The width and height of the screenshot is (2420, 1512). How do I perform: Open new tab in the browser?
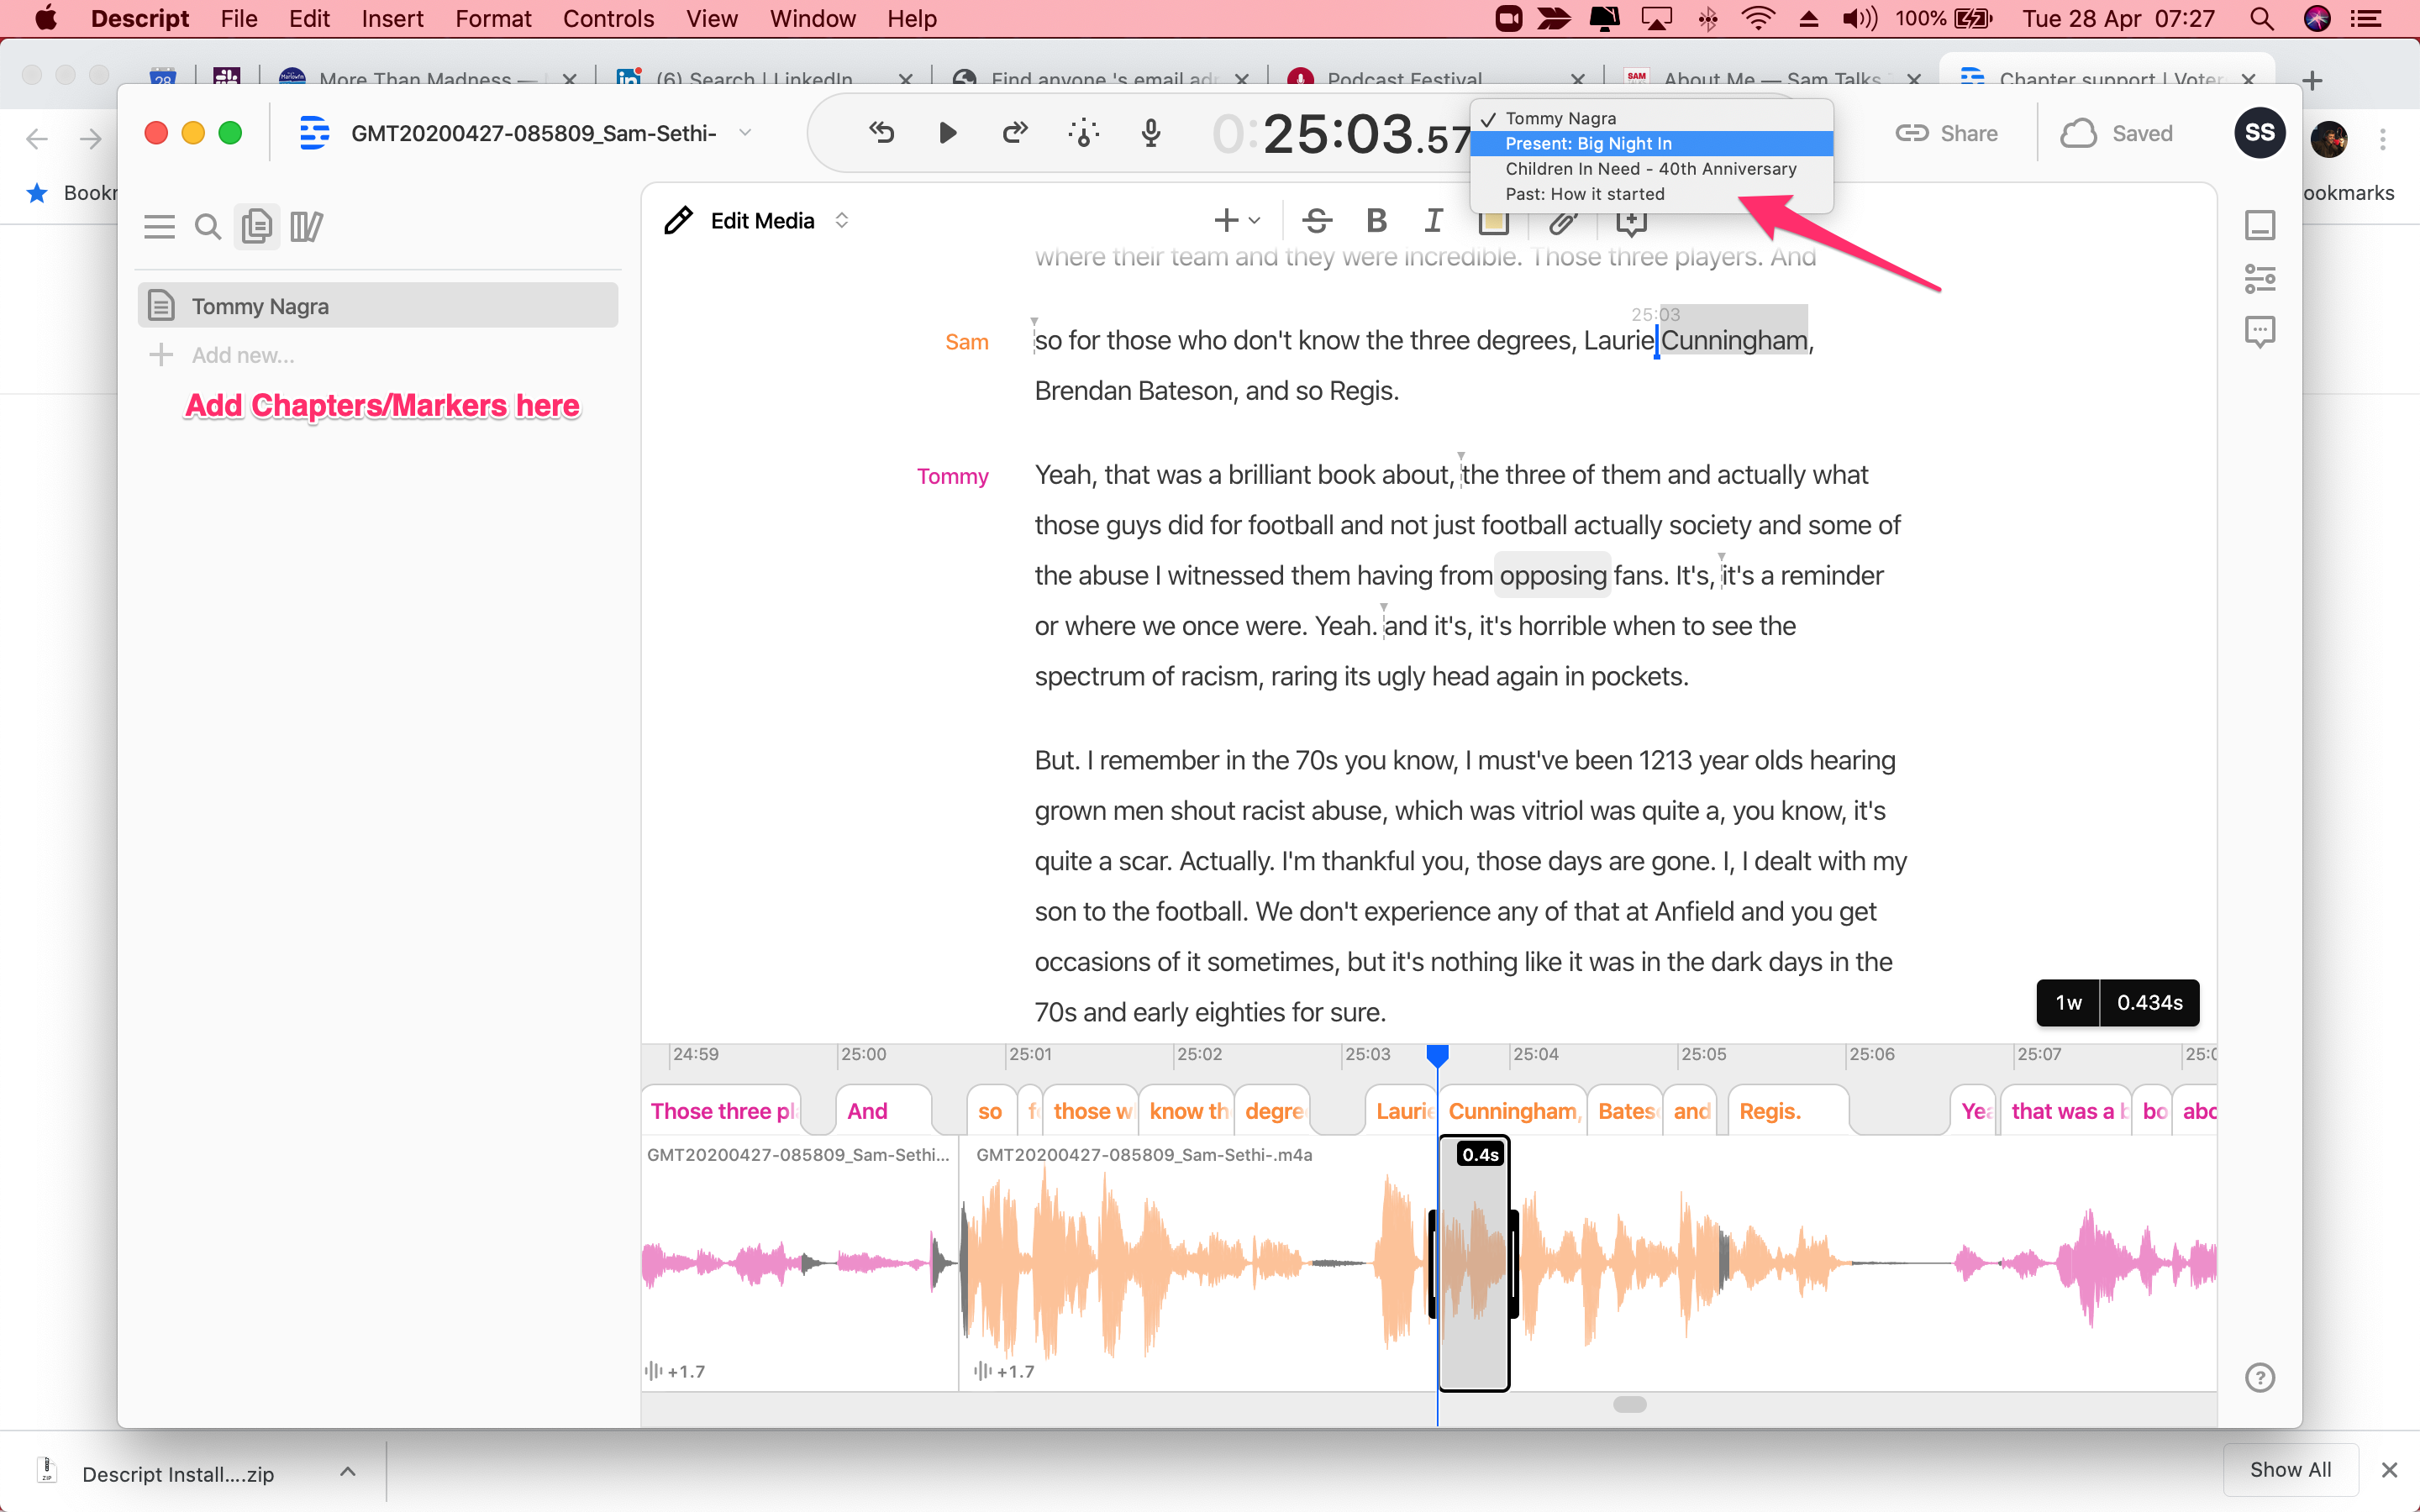(2312, 80)
